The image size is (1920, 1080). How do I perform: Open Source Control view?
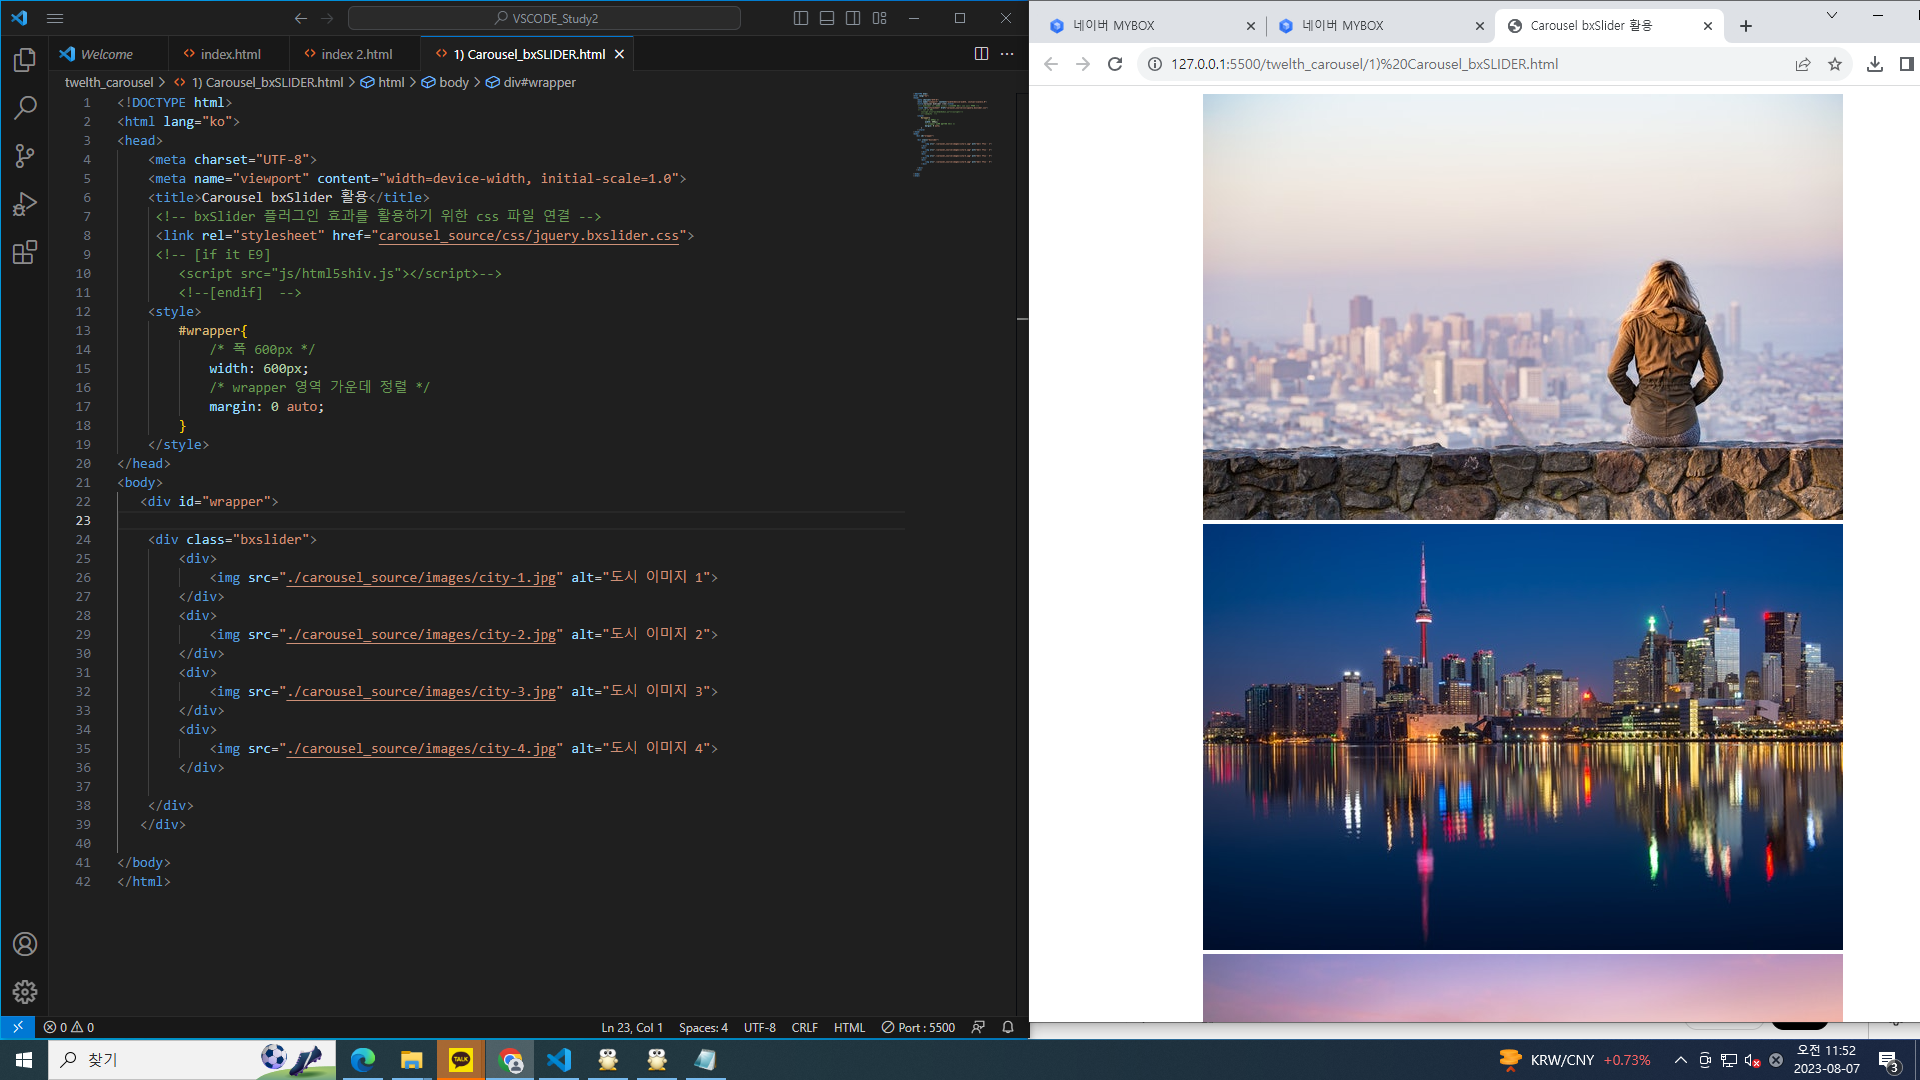coord(25,156)
